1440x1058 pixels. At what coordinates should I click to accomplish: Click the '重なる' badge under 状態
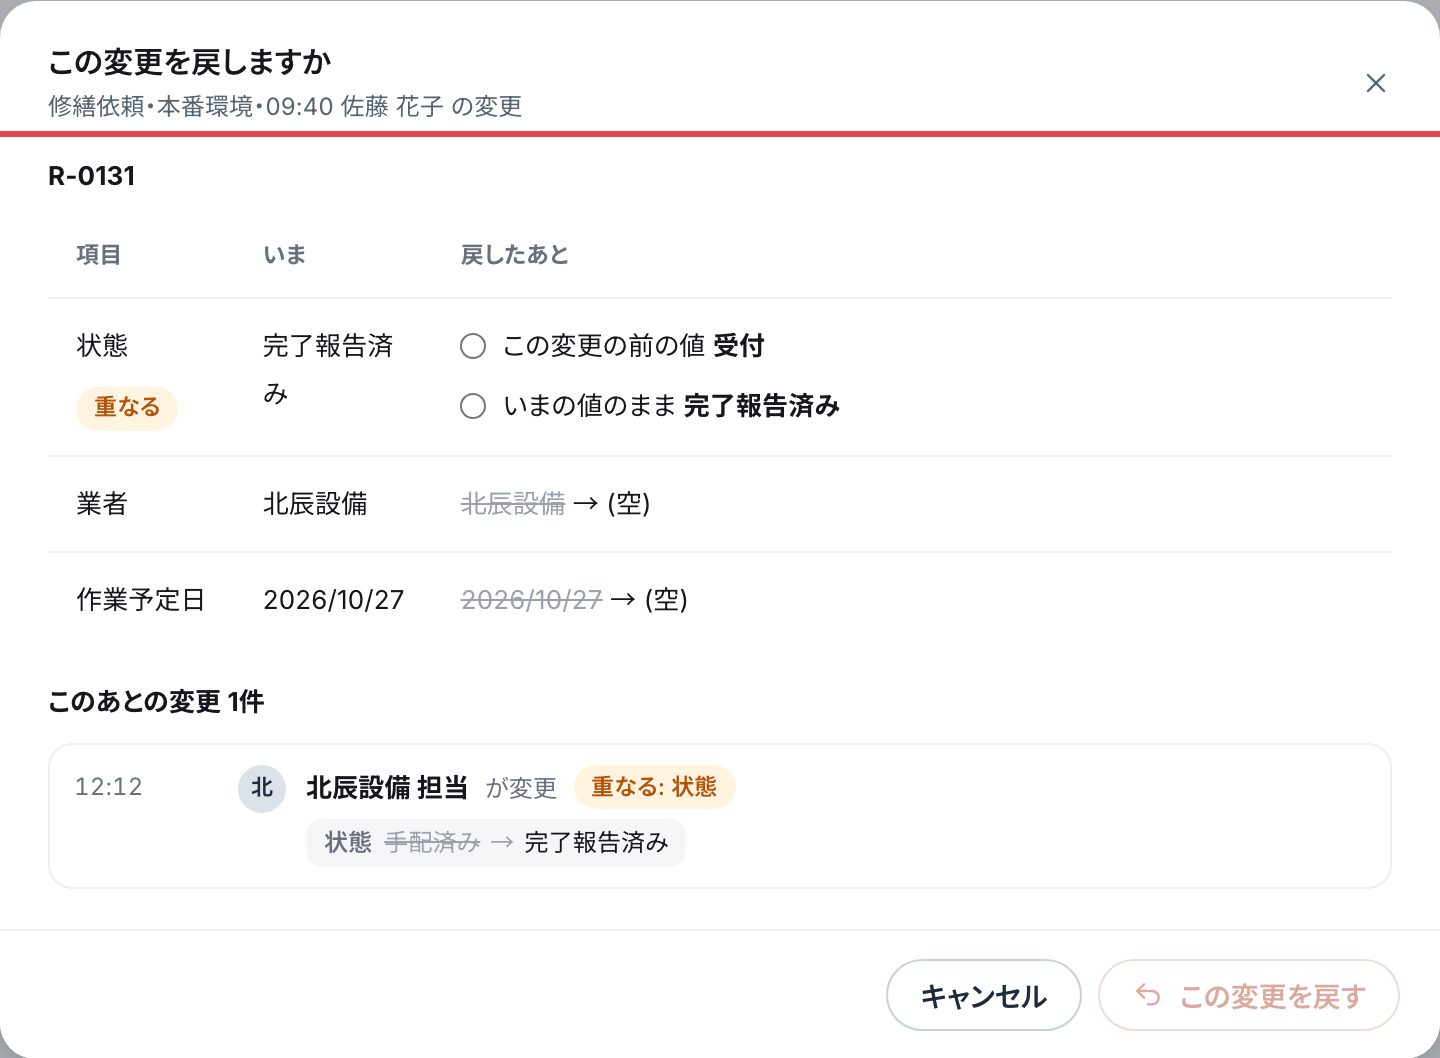pos(127,408)
